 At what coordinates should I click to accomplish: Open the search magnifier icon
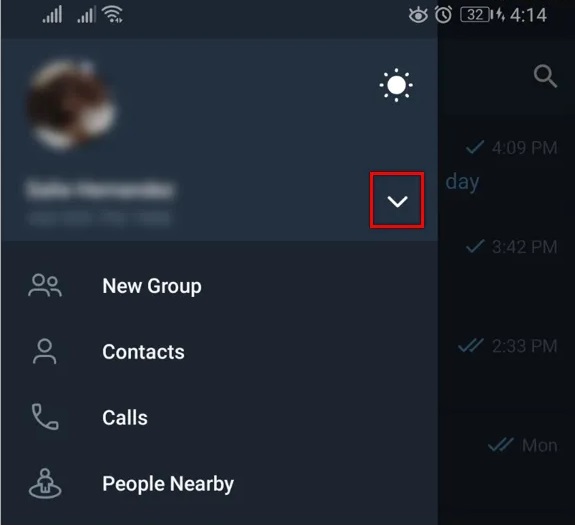click(x=545, y=76)
